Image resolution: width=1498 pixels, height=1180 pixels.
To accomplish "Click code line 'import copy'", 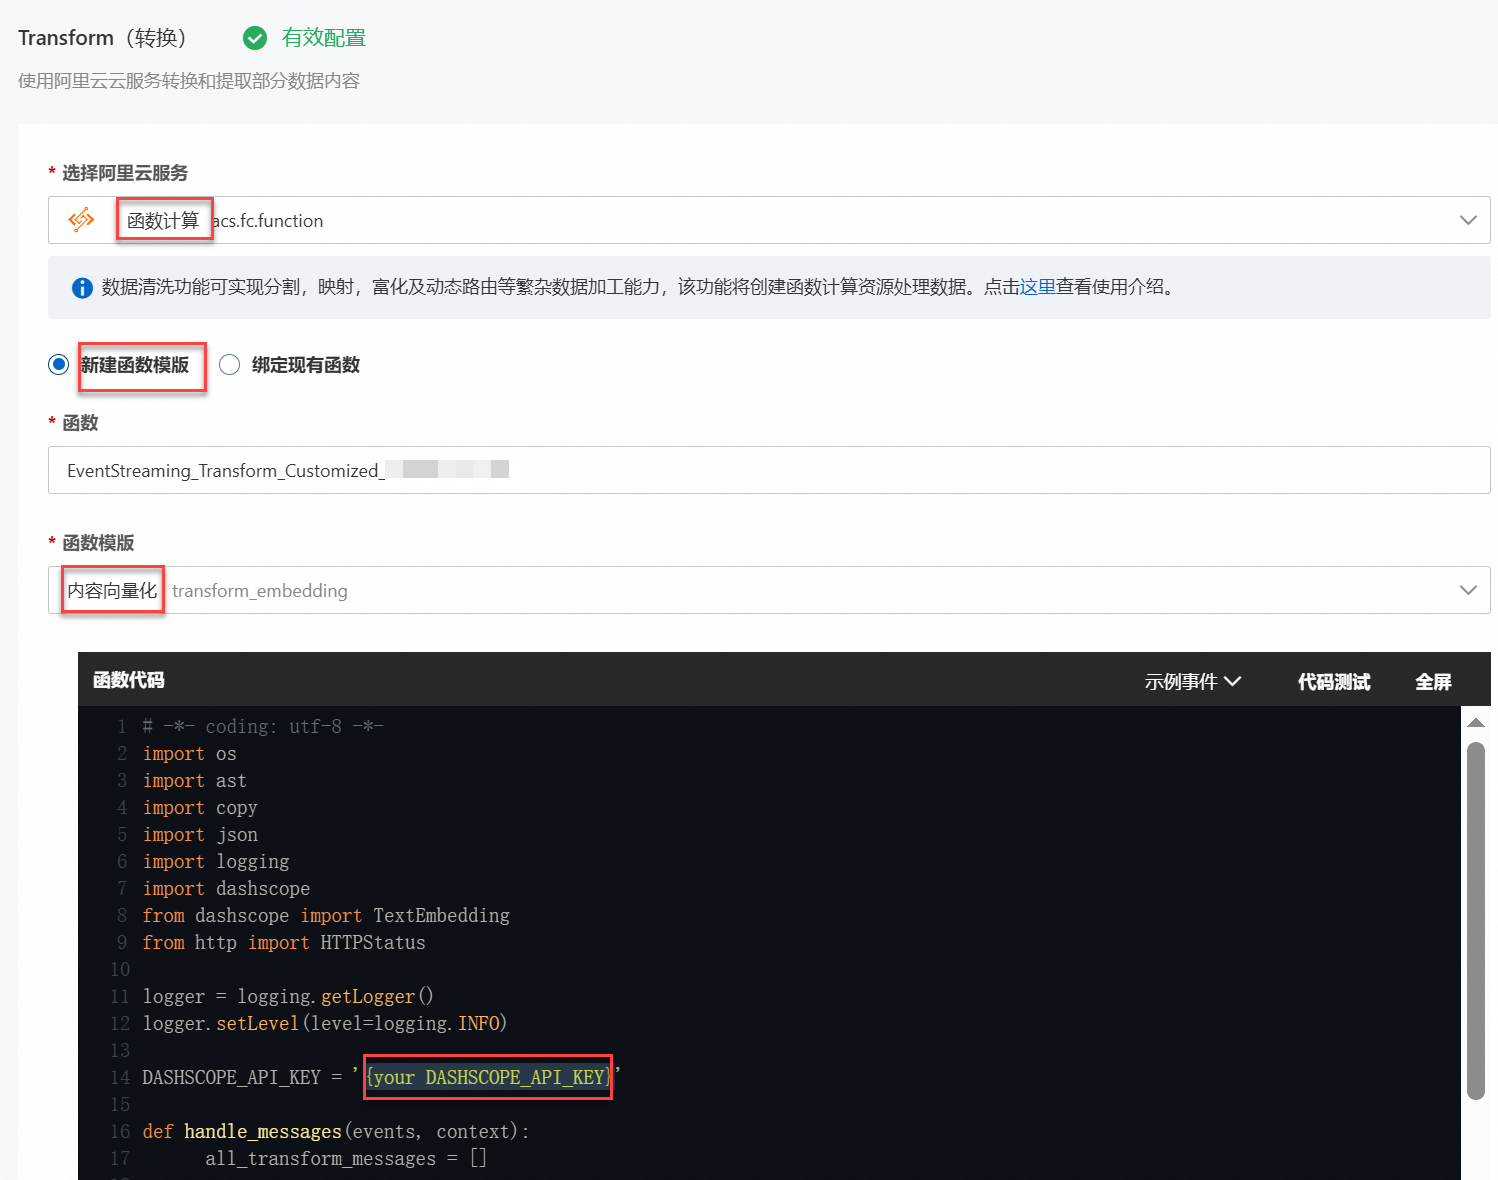I will coord(200,807).
